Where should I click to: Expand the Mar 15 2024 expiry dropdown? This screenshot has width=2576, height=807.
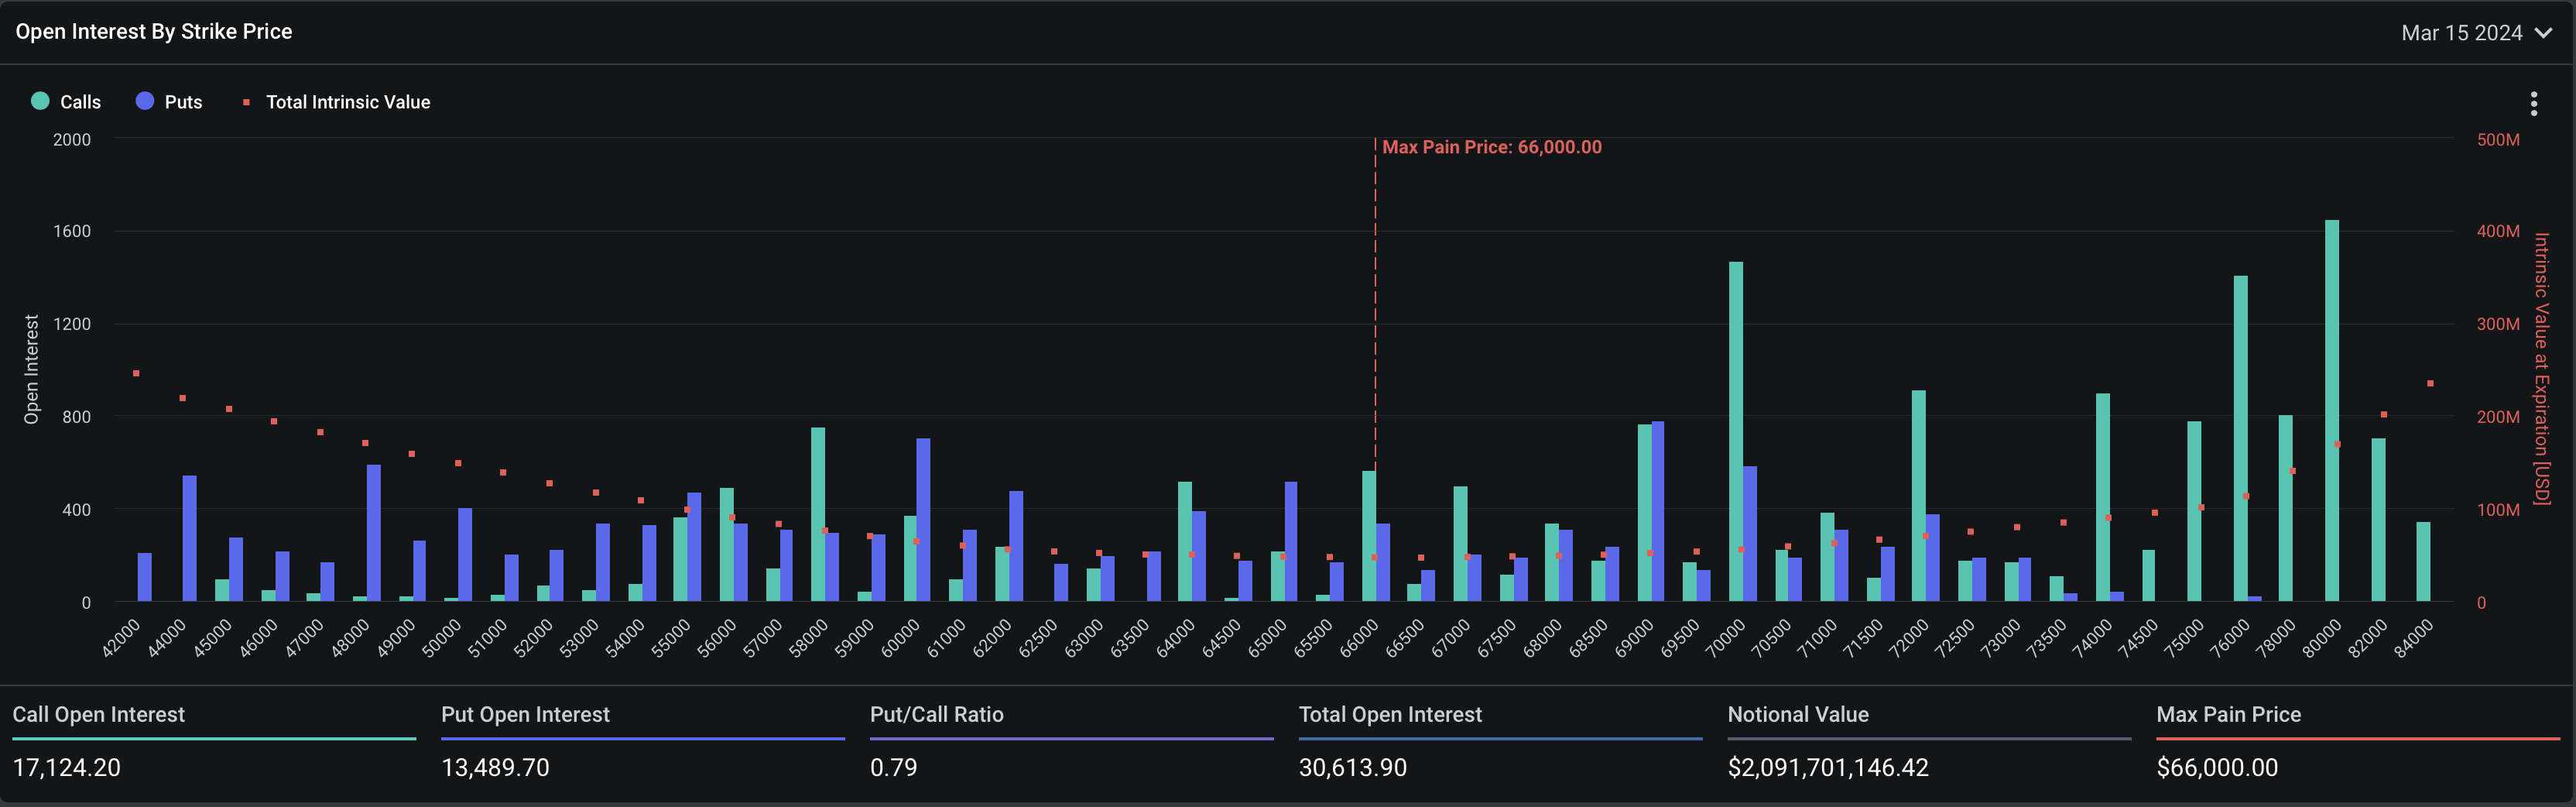(x=2461, y=33)
